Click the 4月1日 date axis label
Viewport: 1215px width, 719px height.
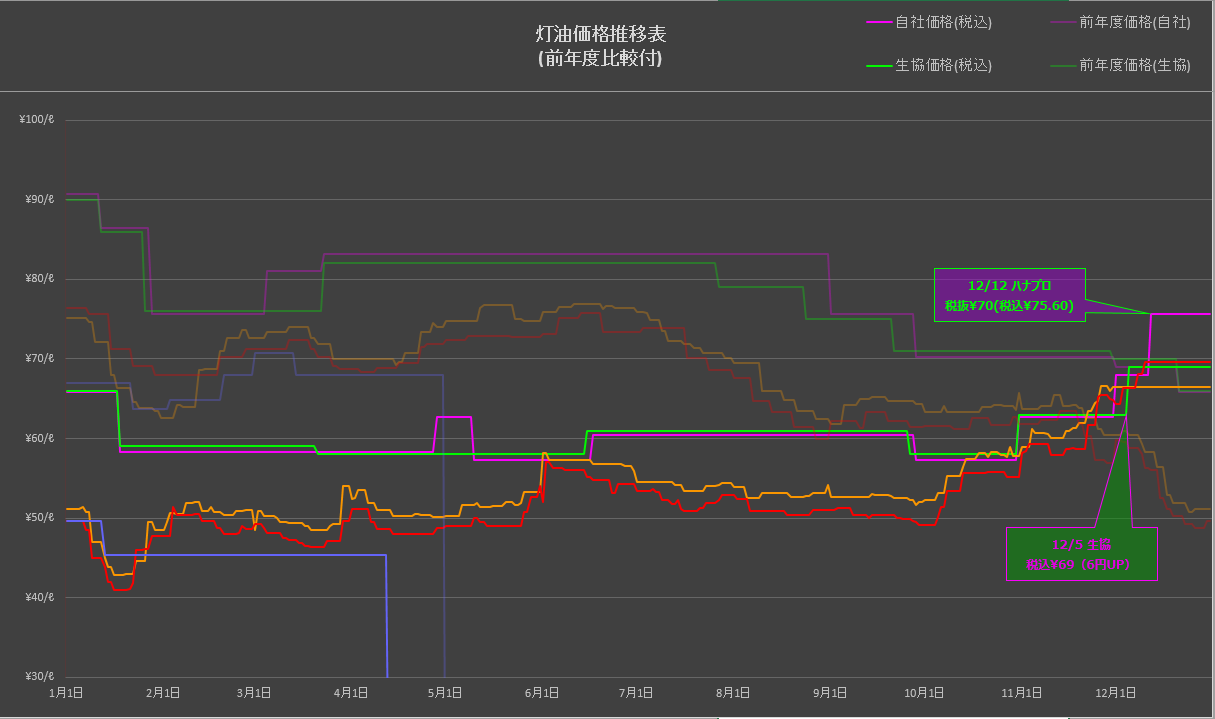tap(350, 692)
